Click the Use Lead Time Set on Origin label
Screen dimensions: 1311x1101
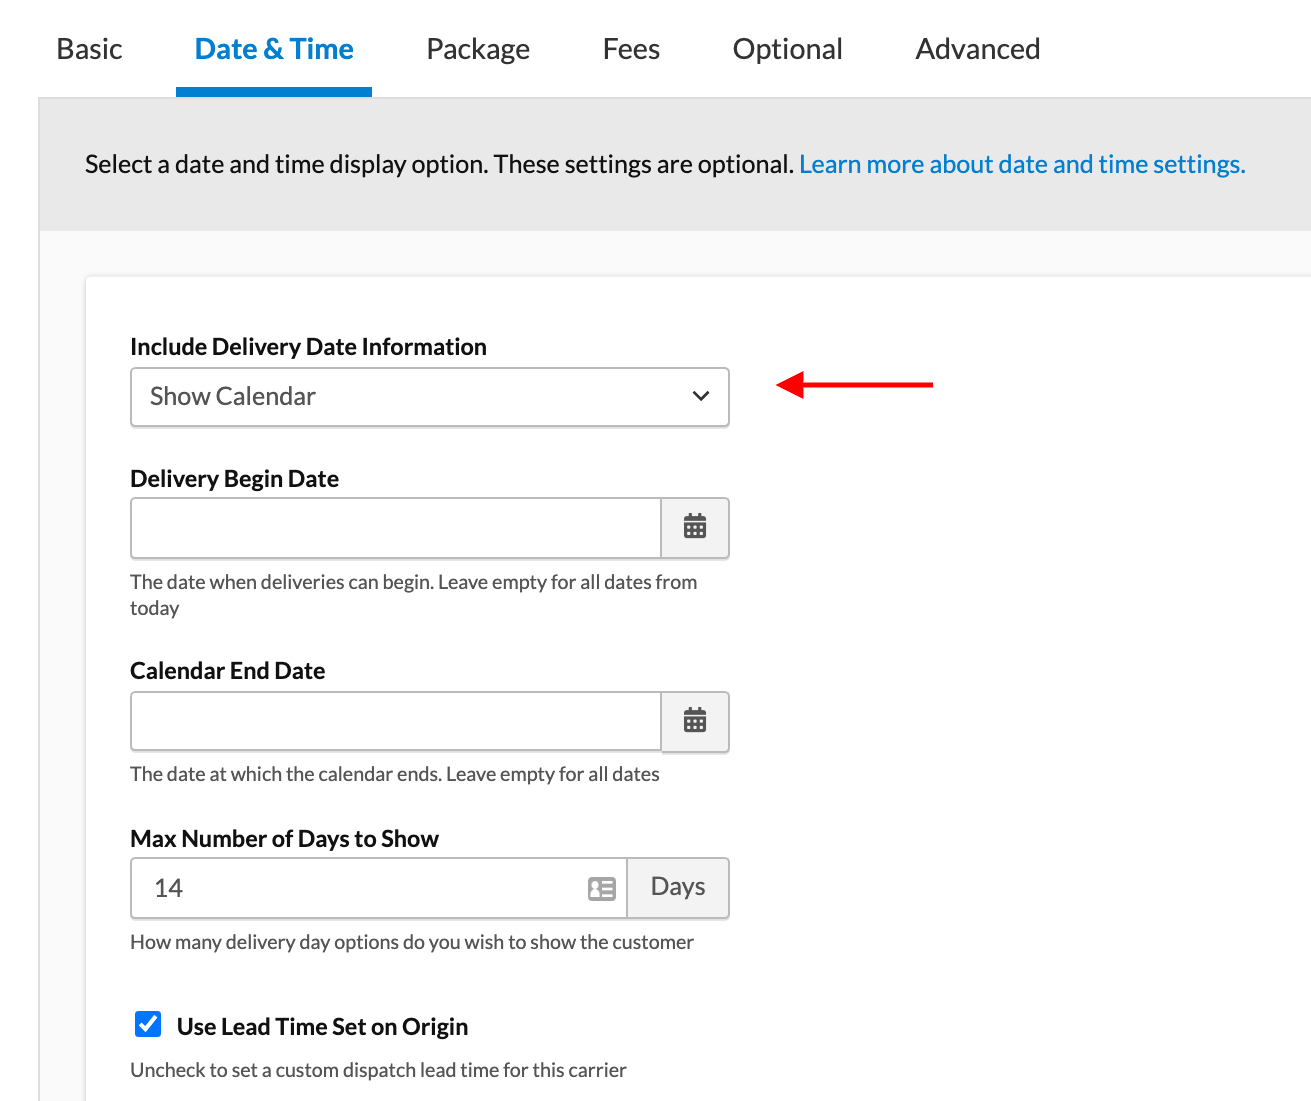click(322, 1027)
